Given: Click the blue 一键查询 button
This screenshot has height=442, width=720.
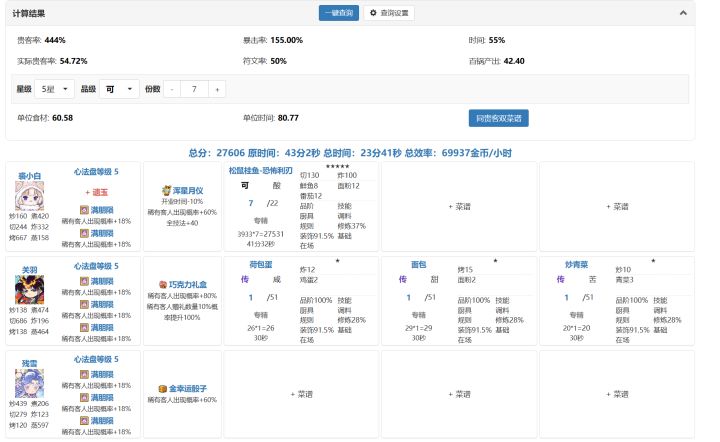Looking at the screenshot, I should click(x=338, y=13).
